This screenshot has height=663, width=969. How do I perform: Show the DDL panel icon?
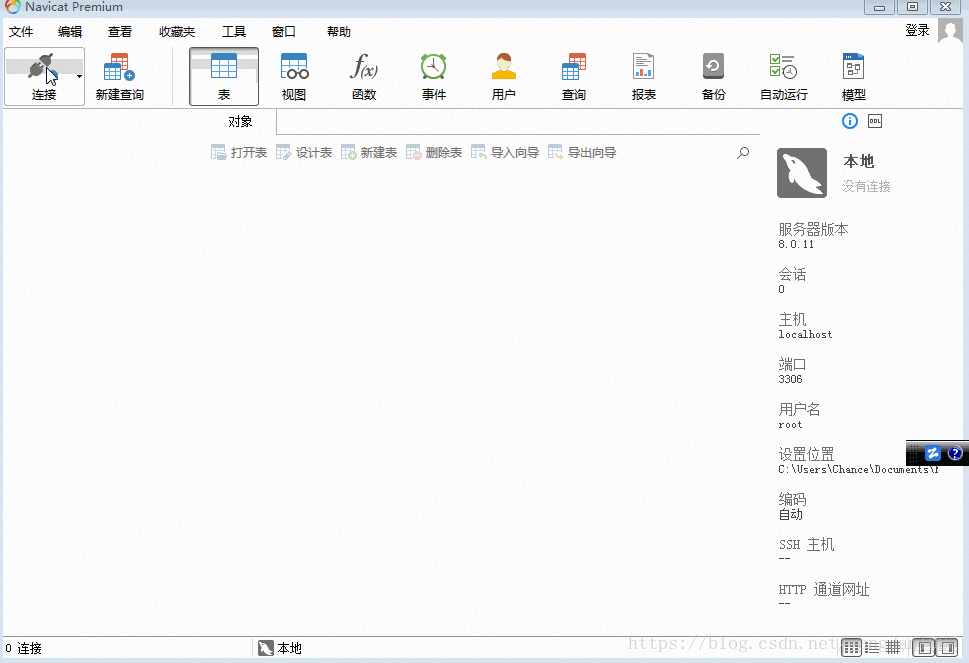tap(874, 121)
